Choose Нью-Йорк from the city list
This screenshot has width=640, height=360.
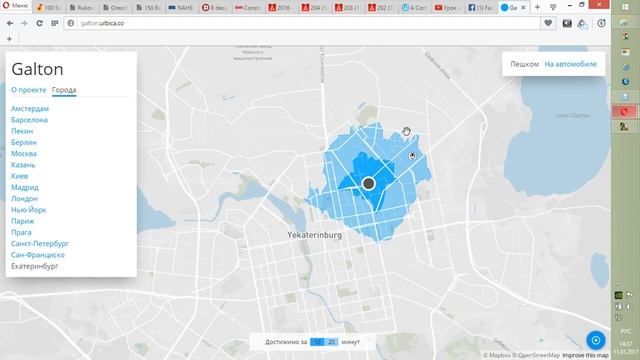[x=29, y=210]
